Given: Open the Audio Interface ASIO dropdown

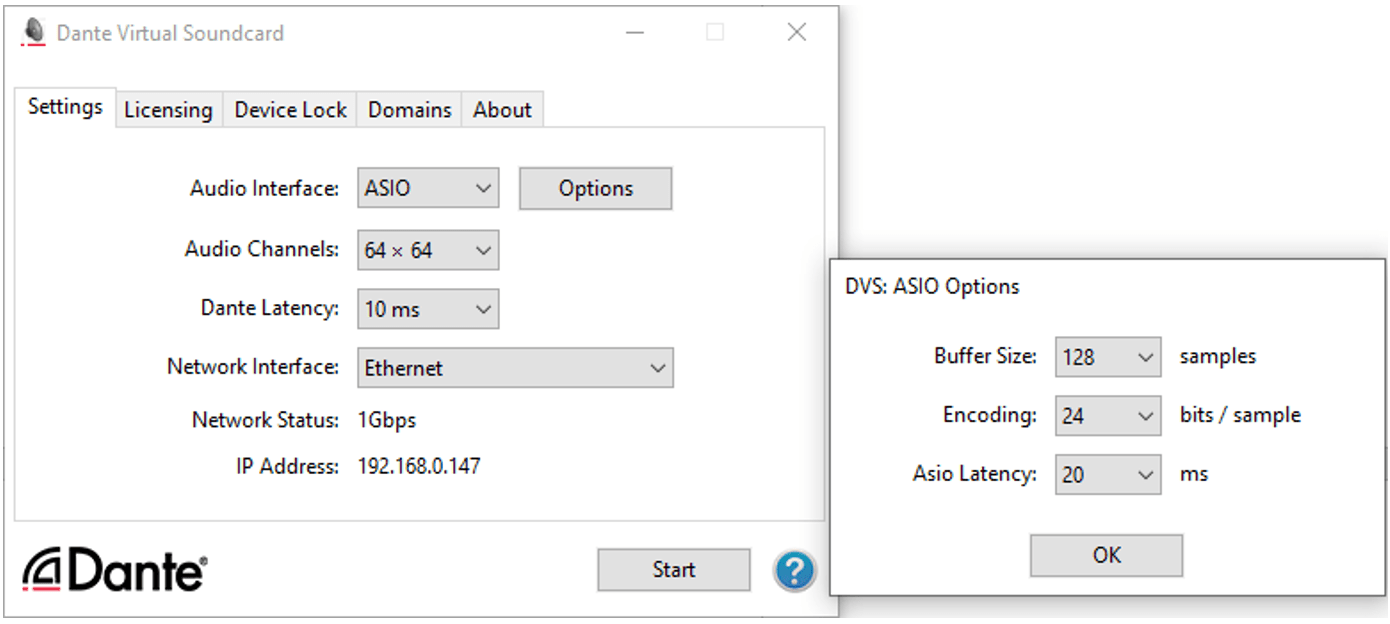Looking at the screenshot, I should [x=428, y=188].
